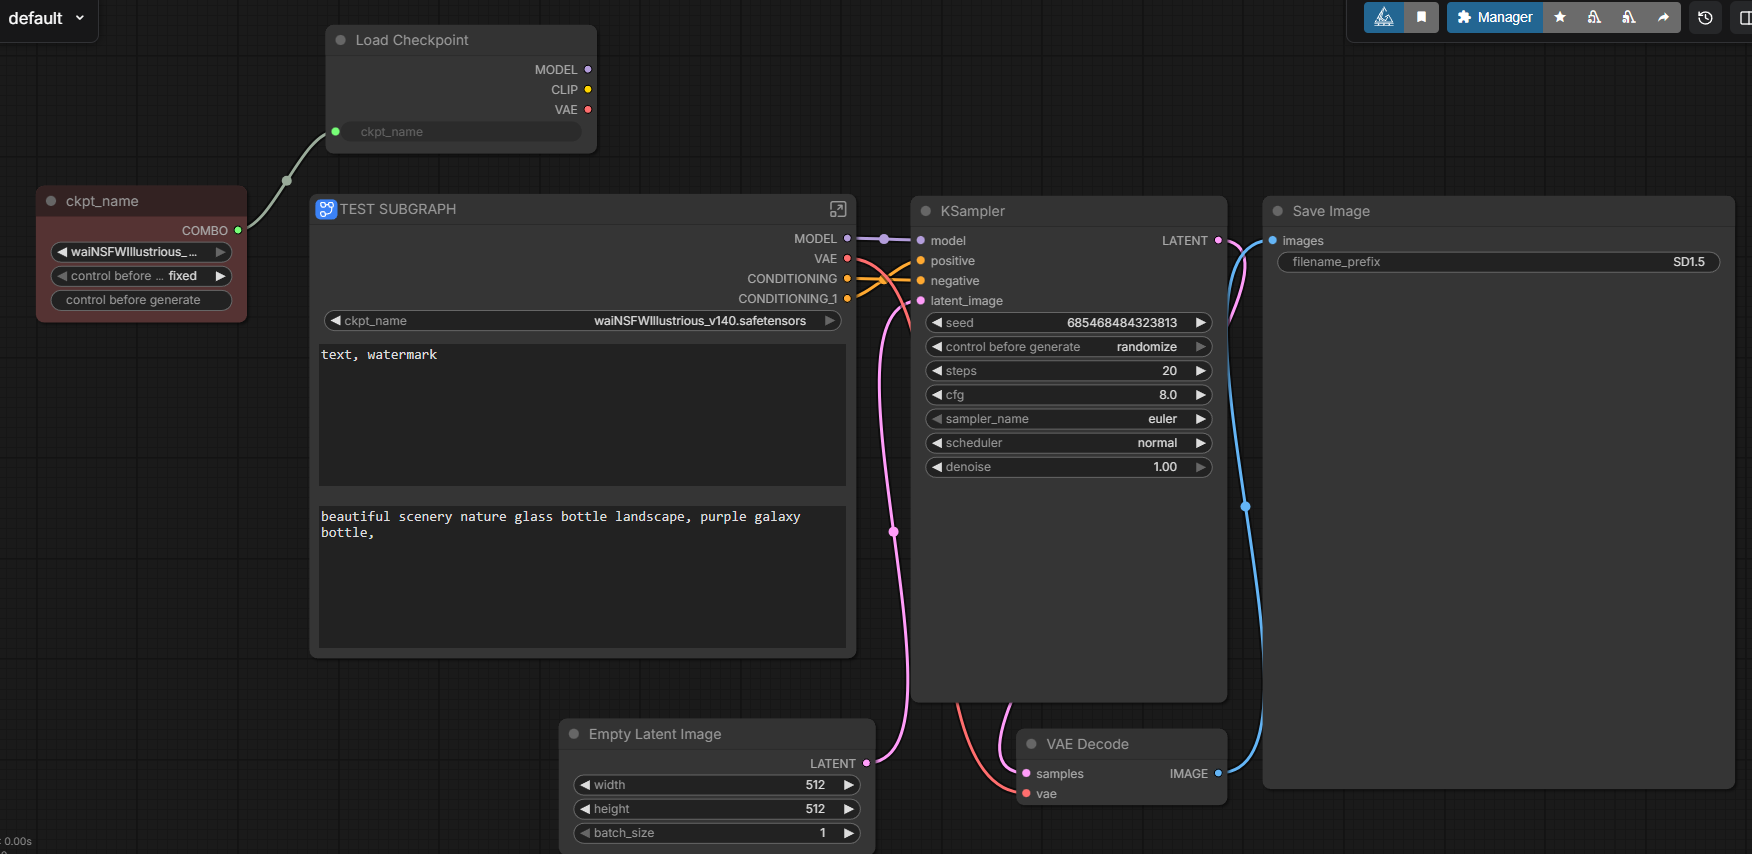Screen dimensions: 1752x854
Task: Click the blue IMAGE link midpoint marker
Action: [x=1245, y=506]
